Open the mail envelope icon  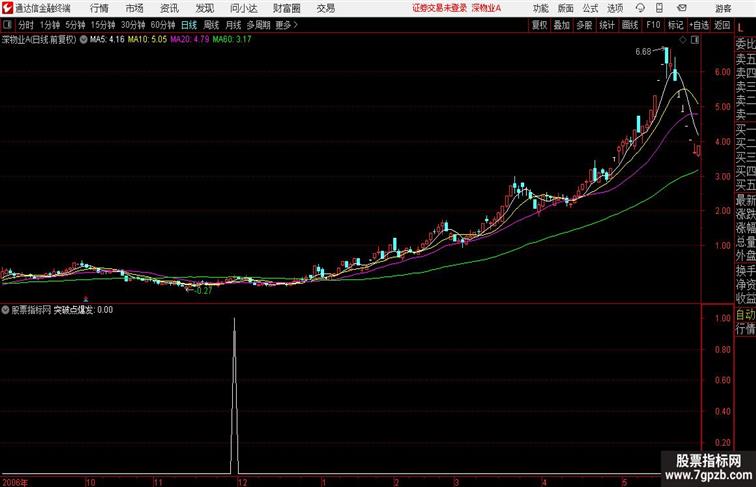click(x=682, y=8)
